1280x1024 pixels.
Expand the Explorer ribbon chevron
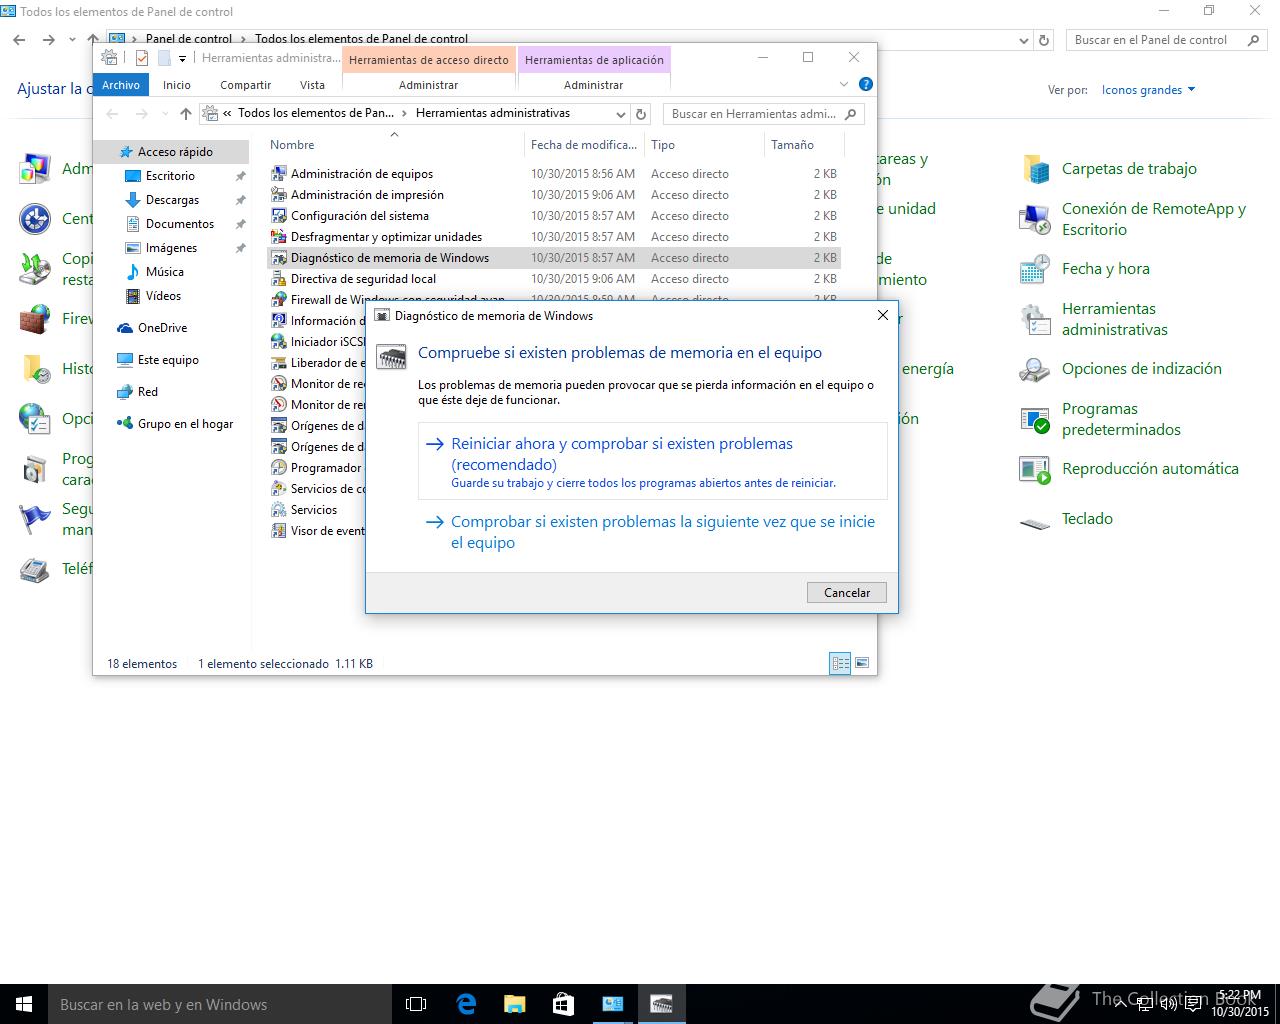point(843,84)
